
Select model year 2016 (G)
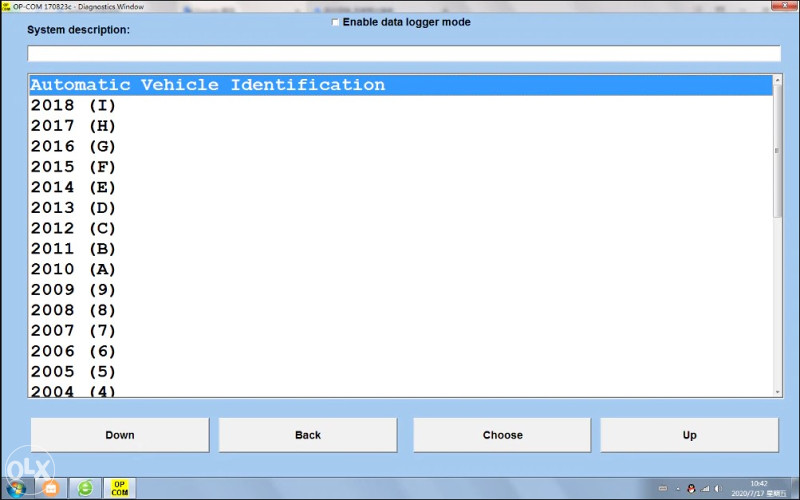[401, 146]
